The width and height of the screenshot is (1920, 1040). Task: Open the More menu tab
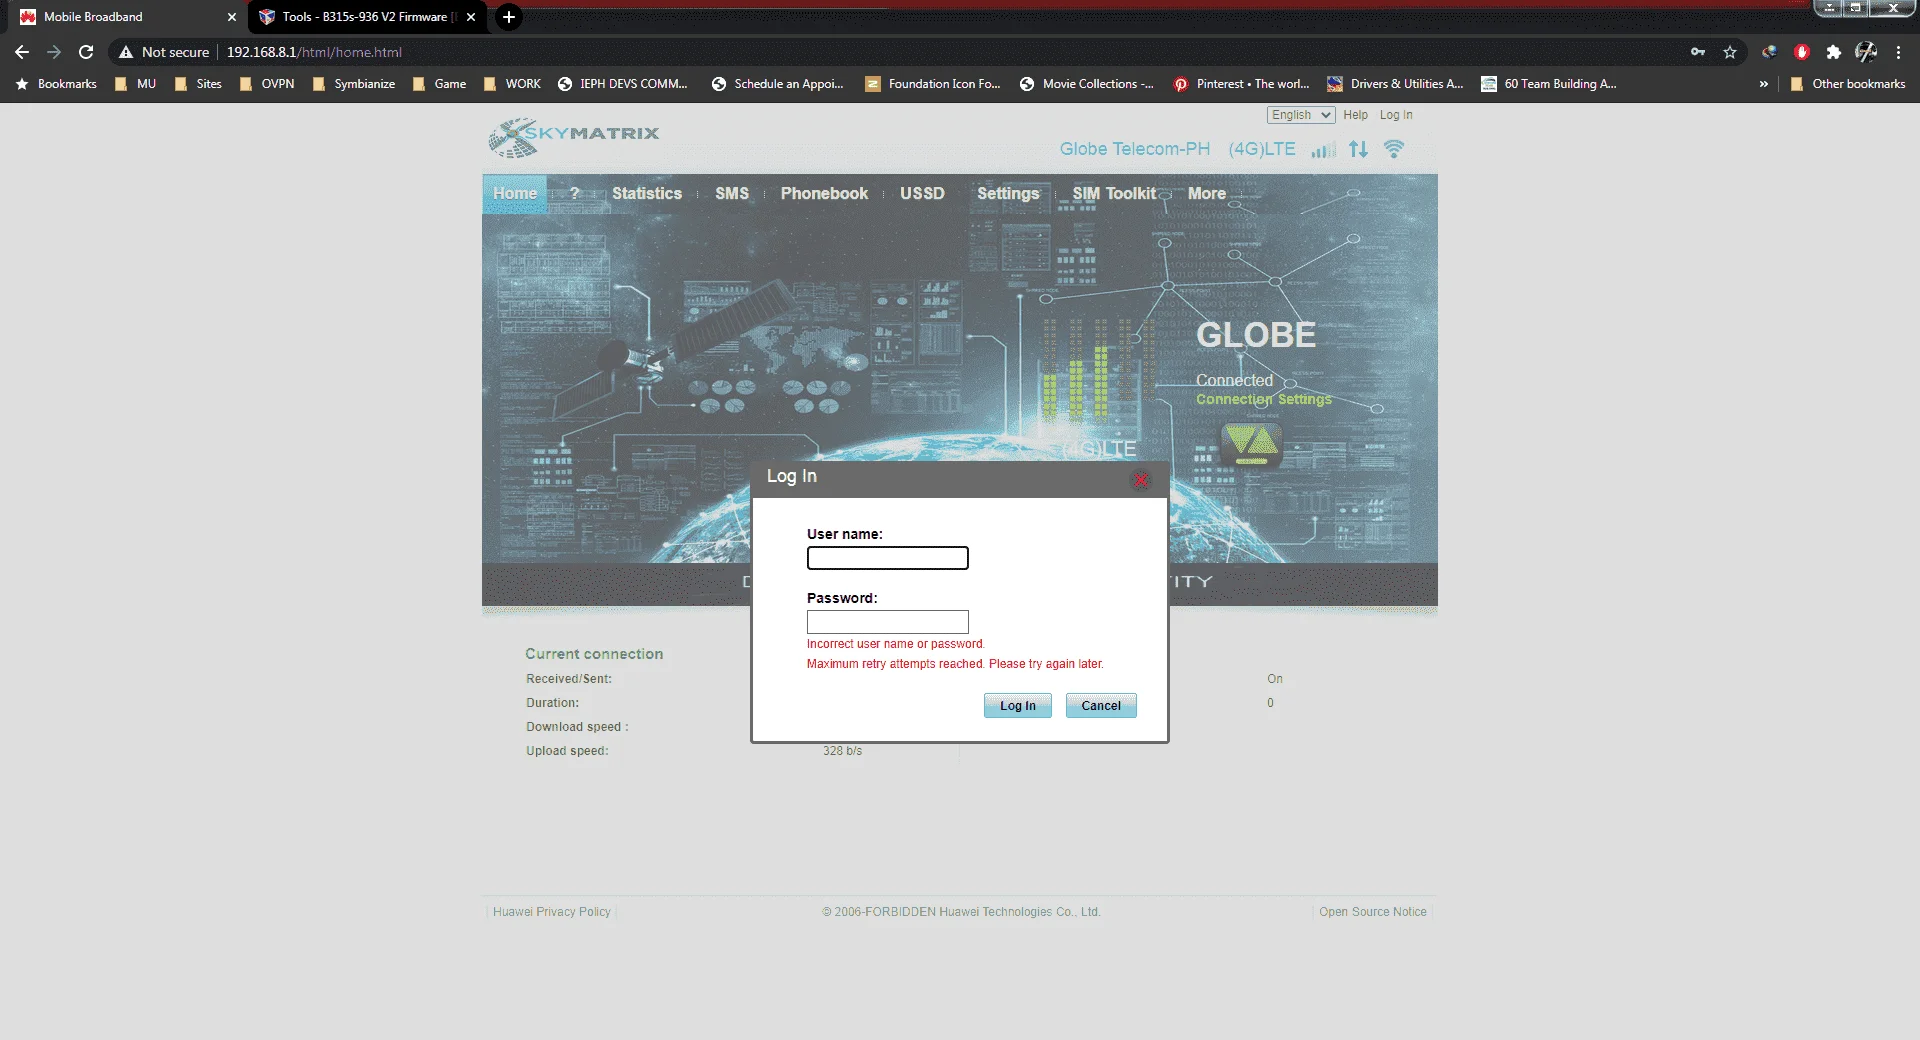click(x=1207, y=194)
